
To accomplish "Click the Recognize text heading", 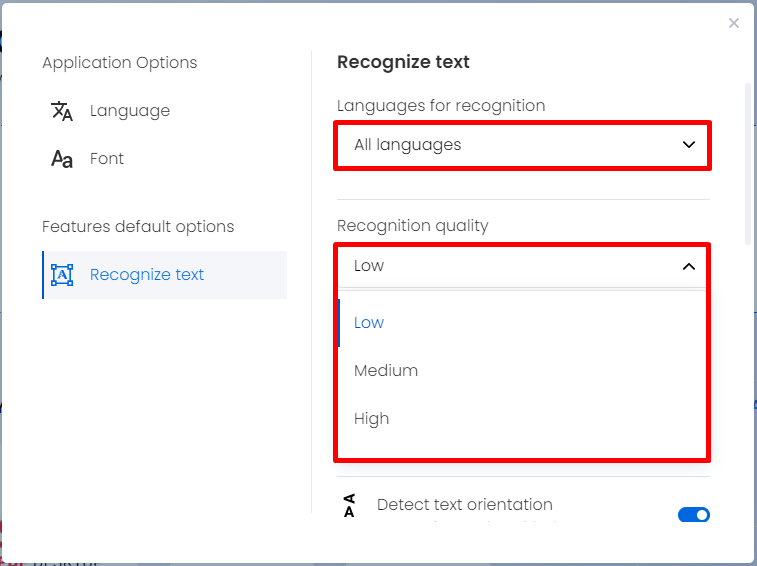I will tap(403, 62).
